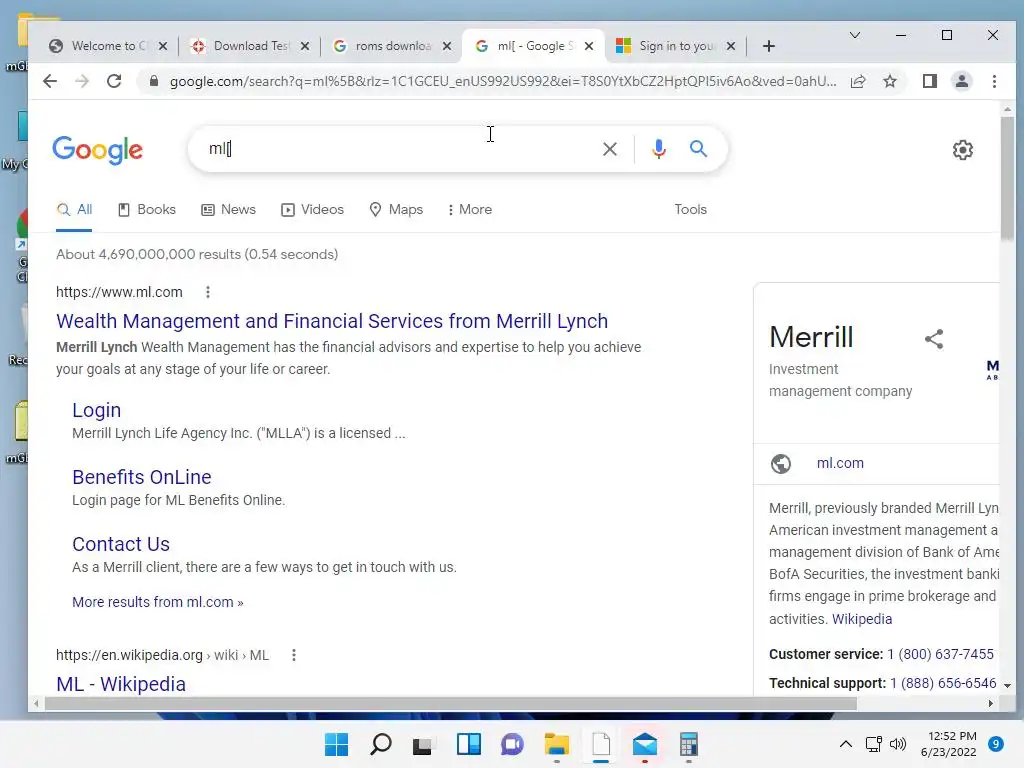Open Windows taskbar Search
This screenshot has width=1024, height=768.
tap(381, 744)
